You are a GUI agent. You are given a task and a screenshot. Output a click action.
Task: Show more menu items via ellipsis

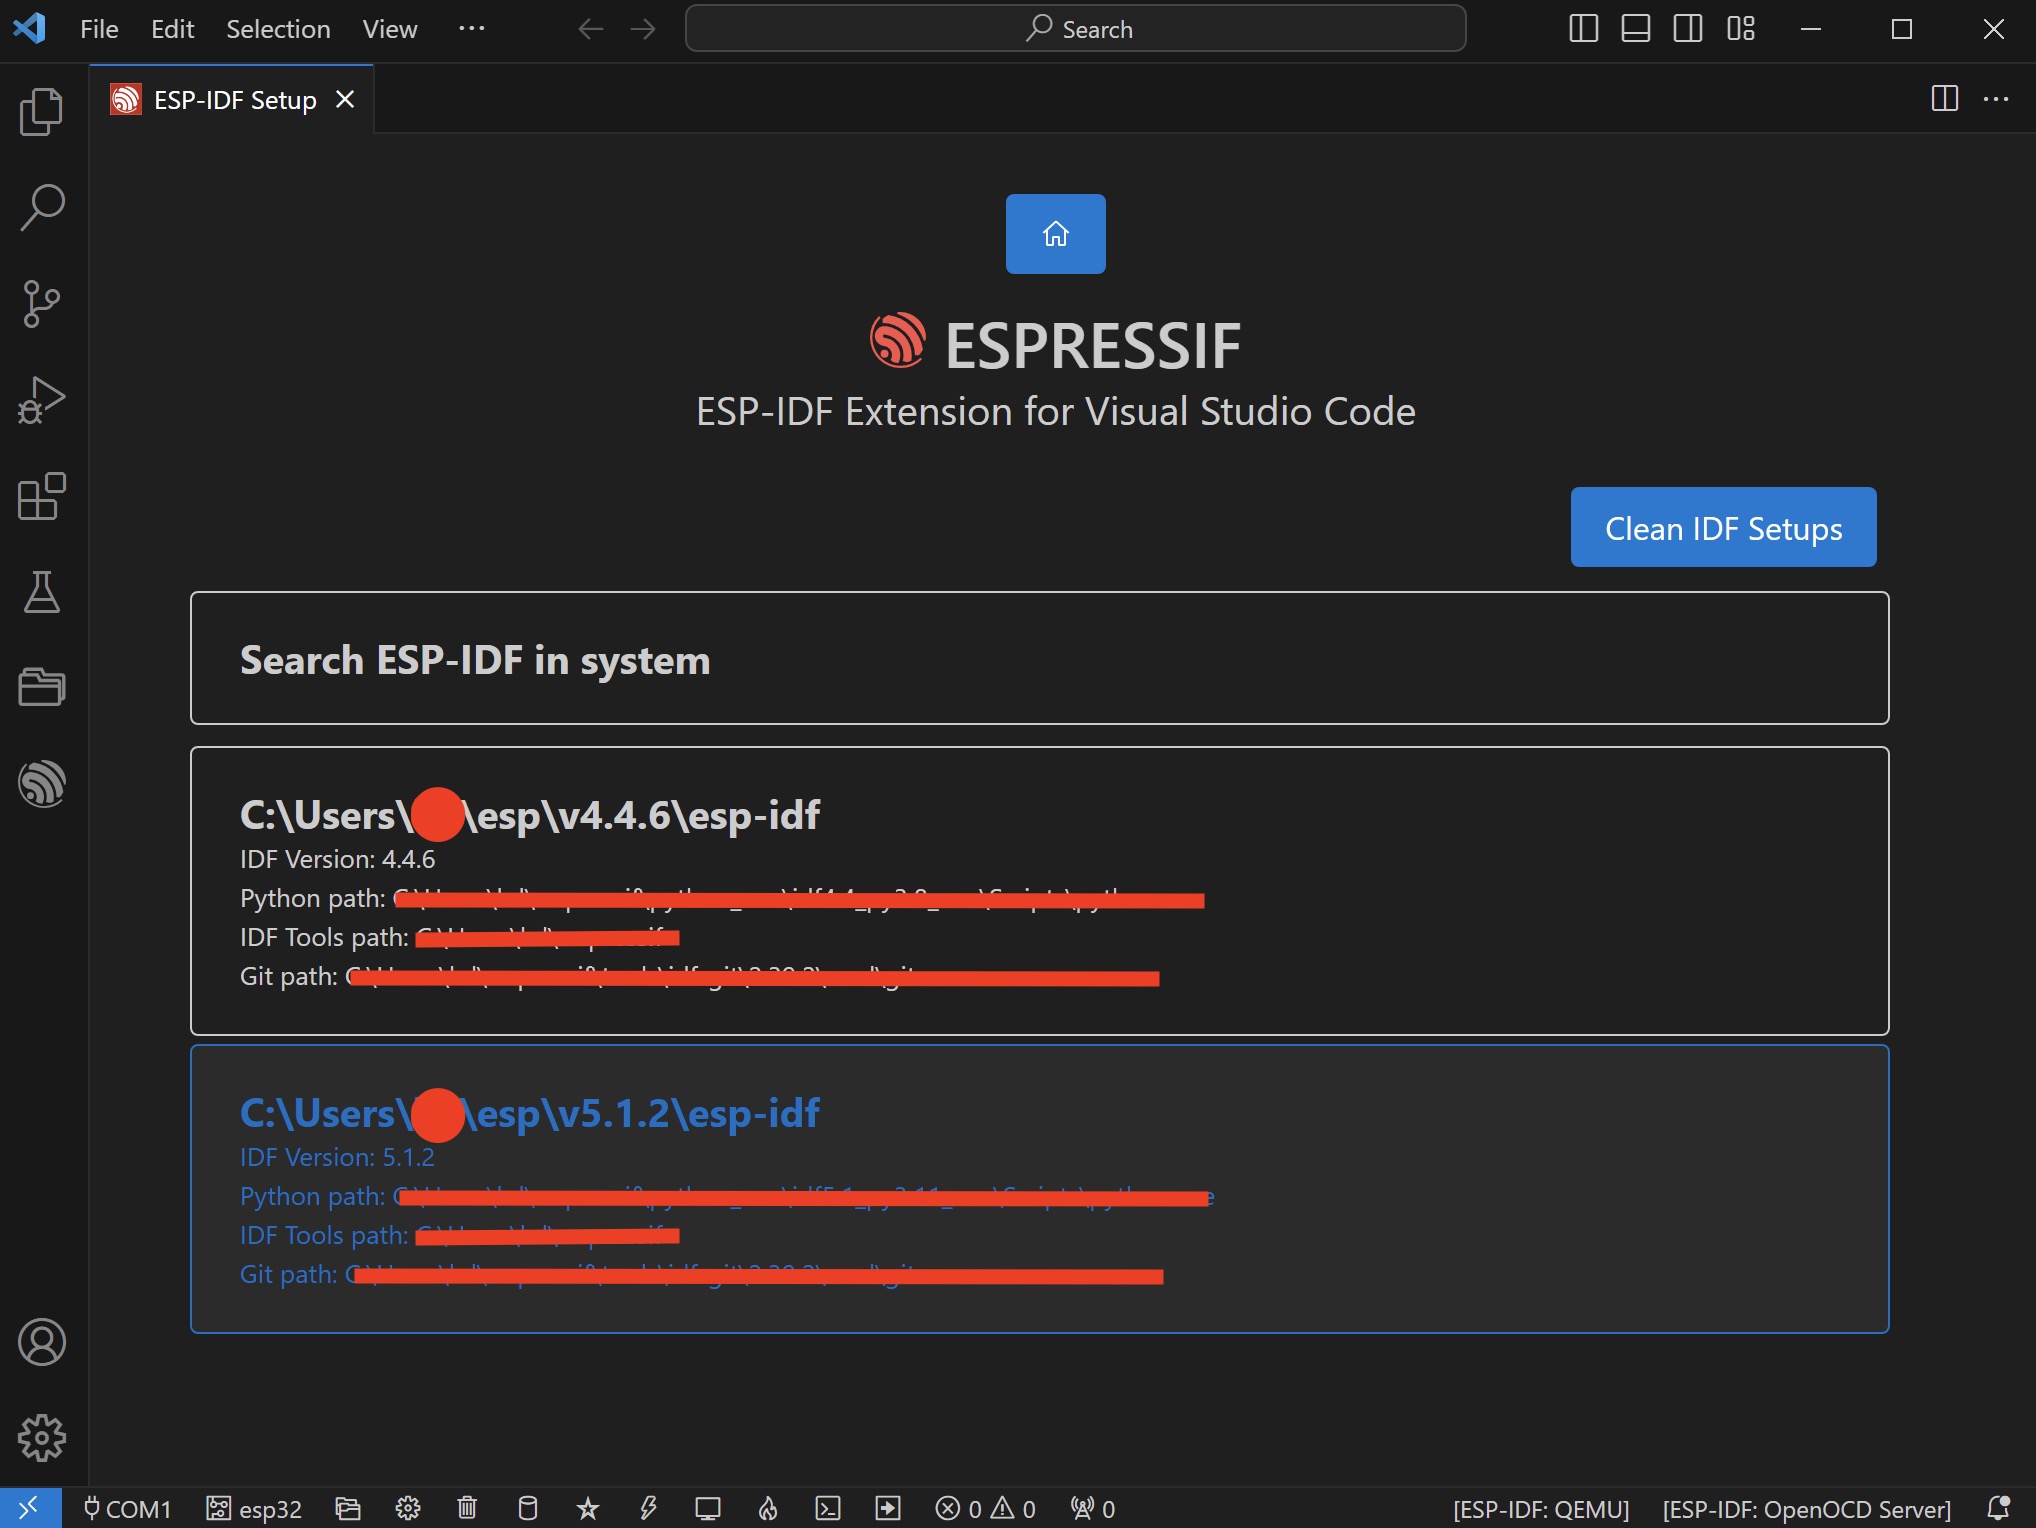pyautogui.click(x=471, y=29)
